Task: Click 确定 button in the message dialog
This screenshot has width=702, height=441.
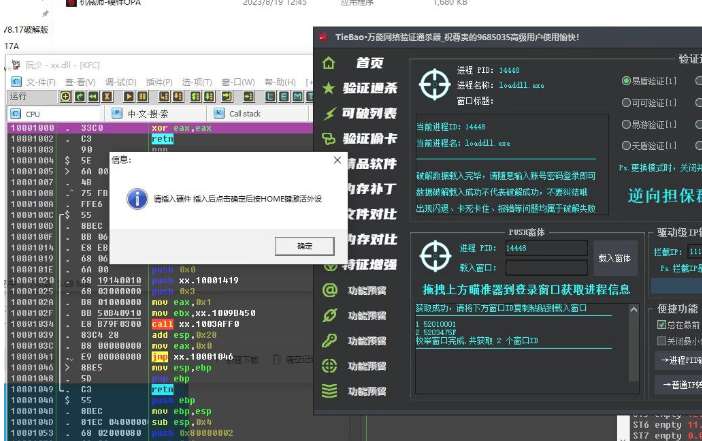Action: [x=305, y=245]
